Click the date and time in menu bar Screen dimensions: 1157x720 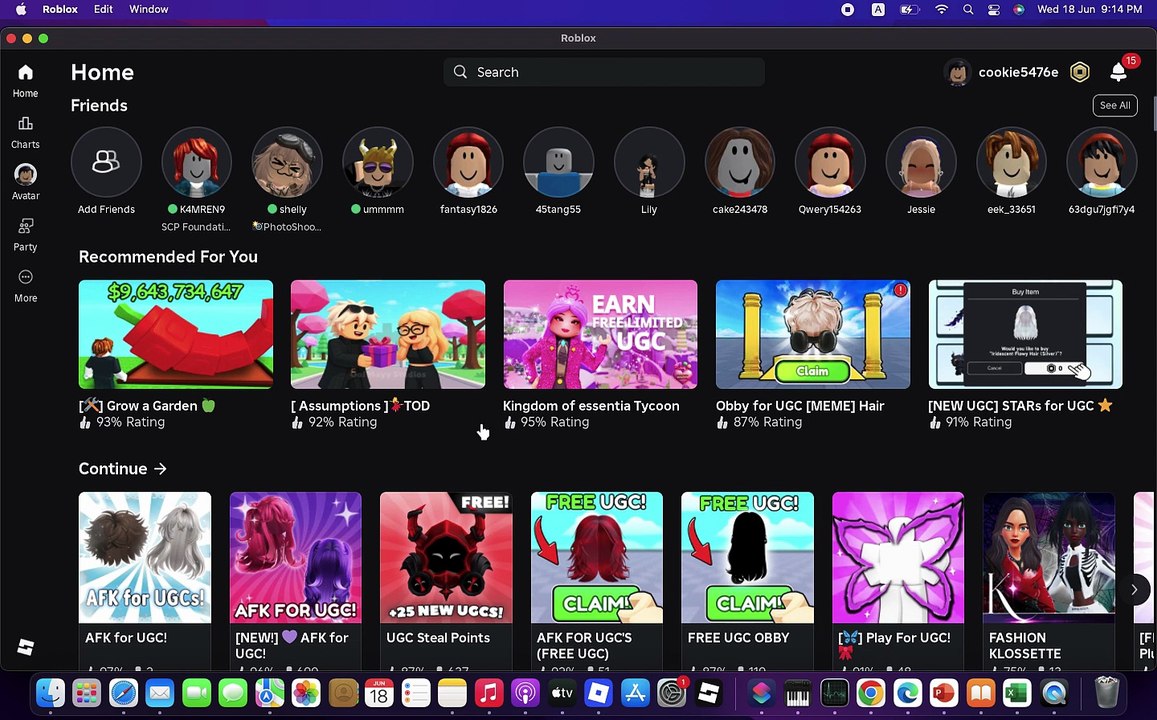coord(1089,10)
